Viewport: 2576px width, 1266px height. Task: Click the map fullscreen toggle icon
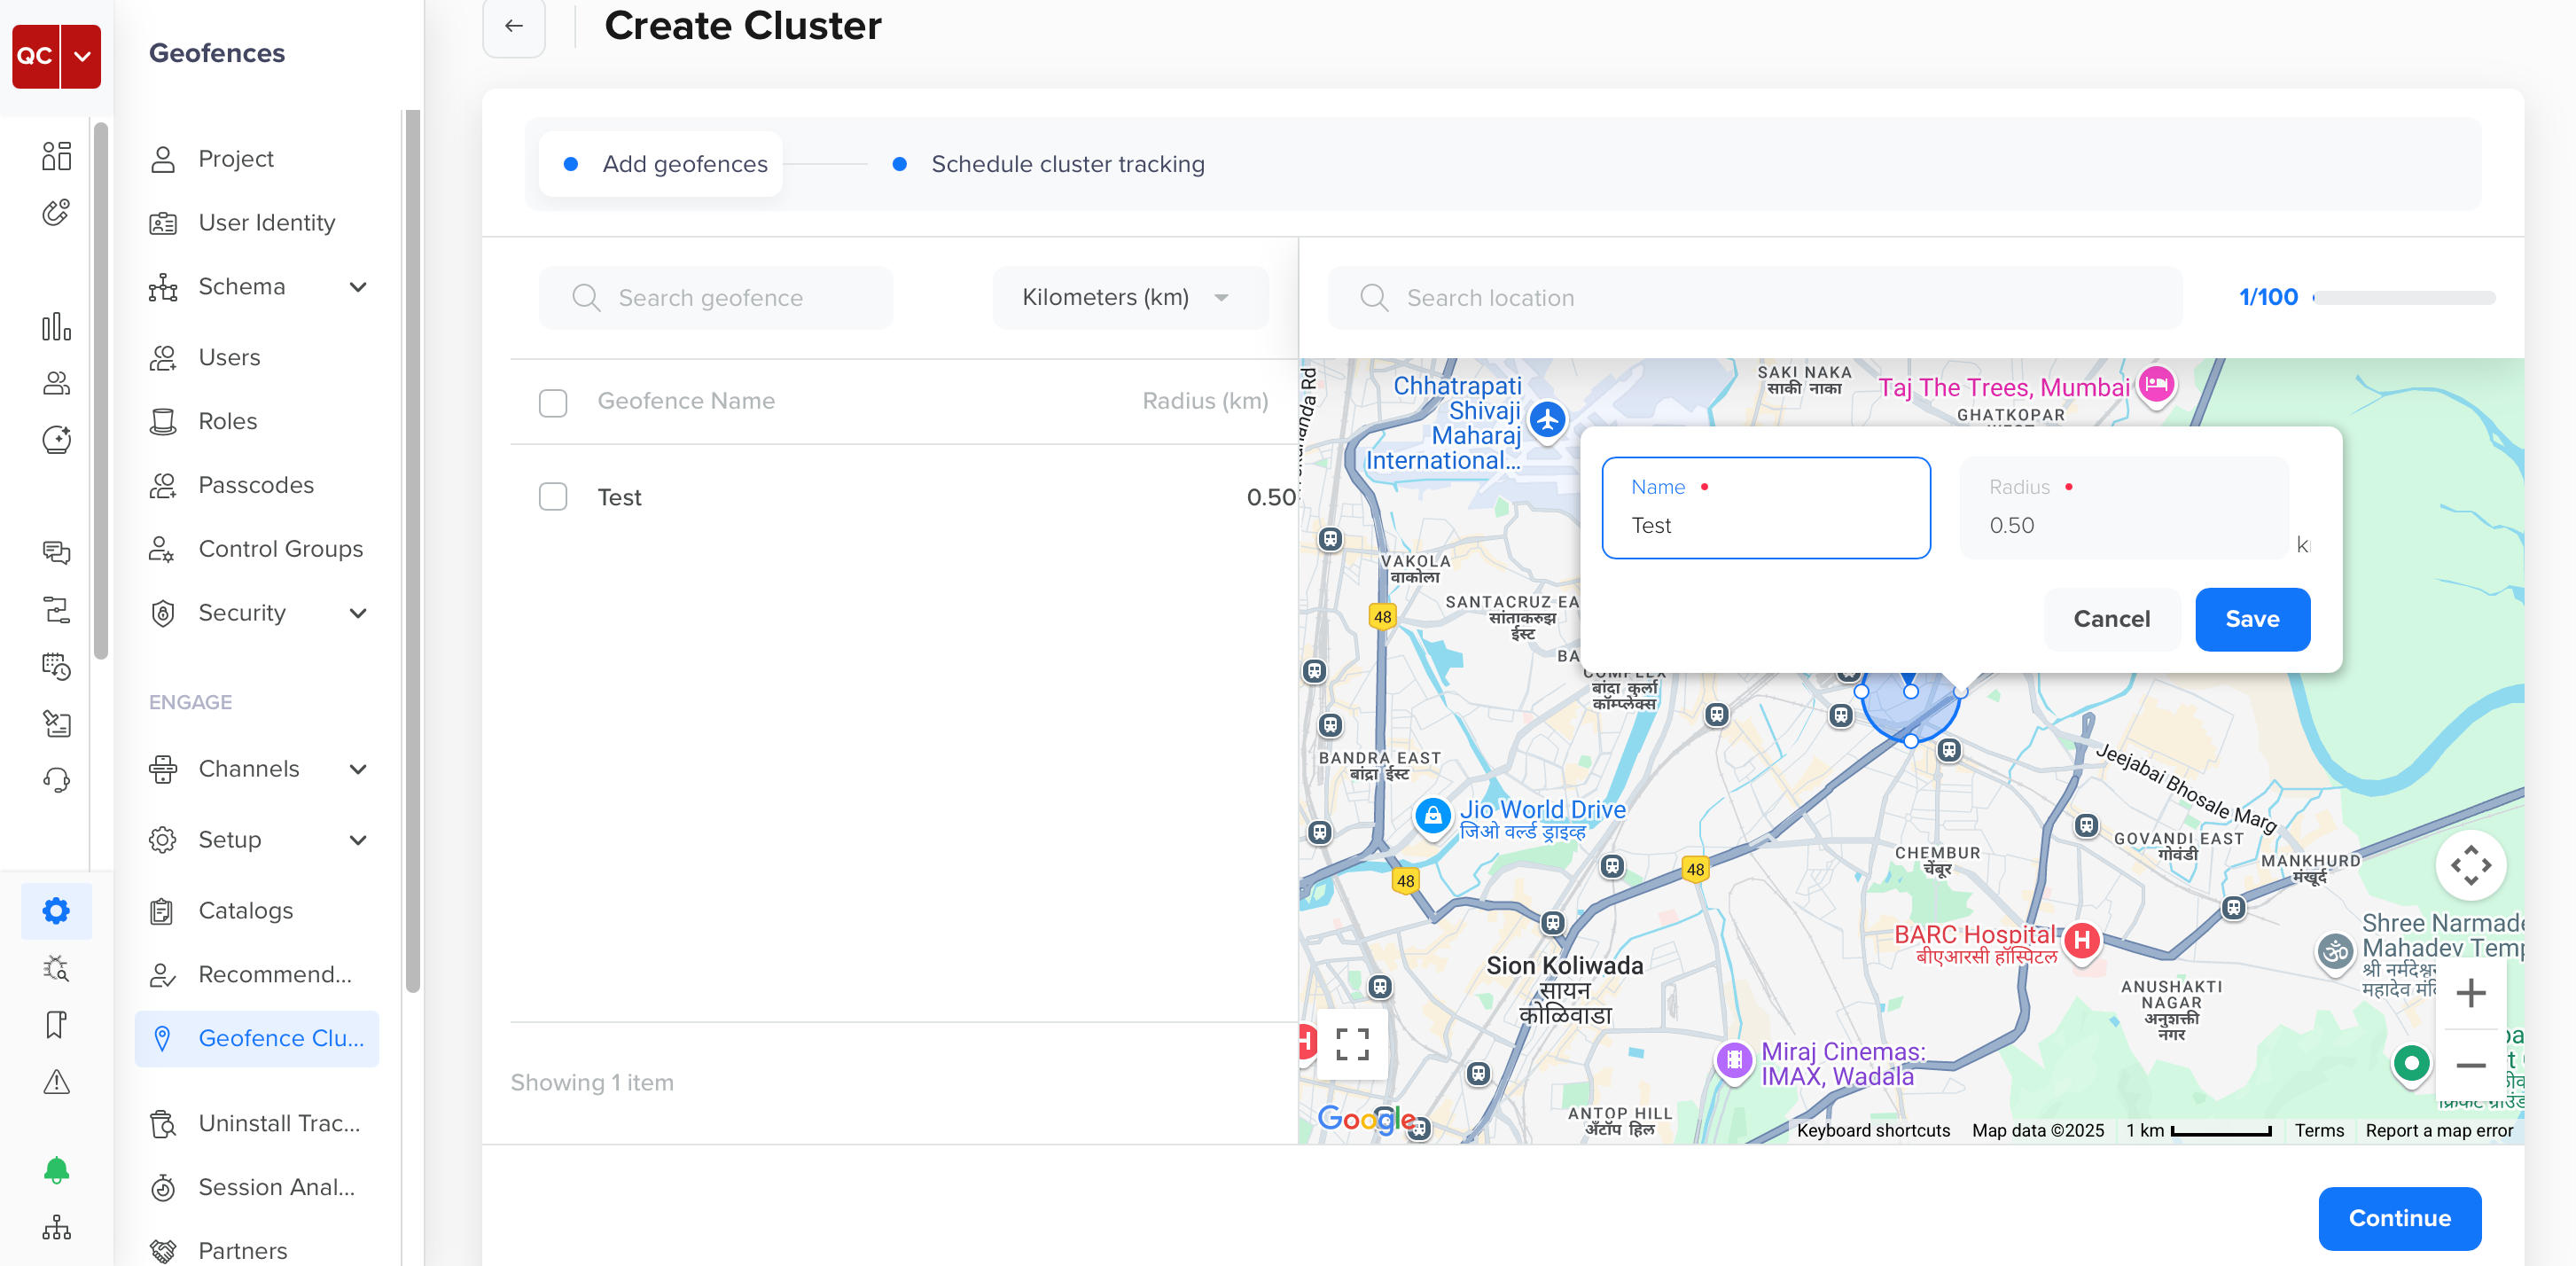[x=1352, y=1044]
